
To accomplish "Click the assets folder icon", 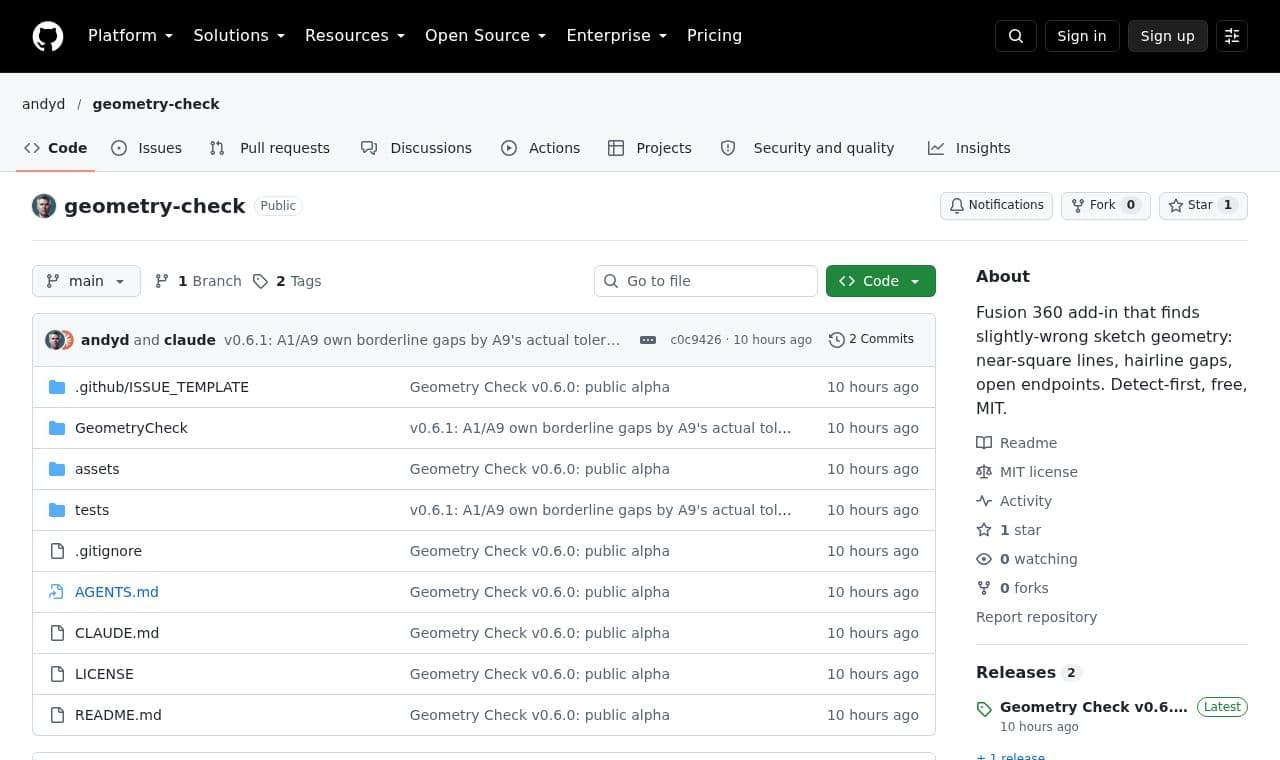I will pos(57,469).
